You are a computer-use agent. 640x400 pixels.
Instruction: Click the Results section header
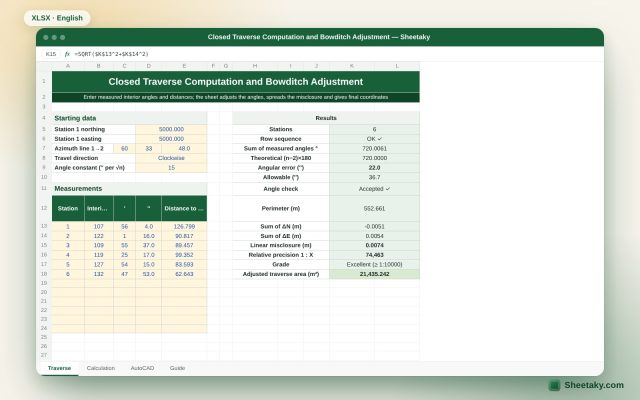326,118
